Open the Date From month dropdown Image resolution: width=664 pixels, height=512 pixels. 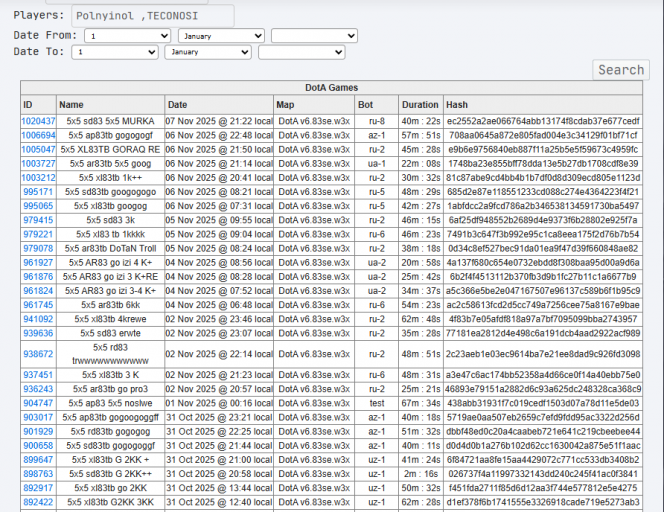point(221,36)
